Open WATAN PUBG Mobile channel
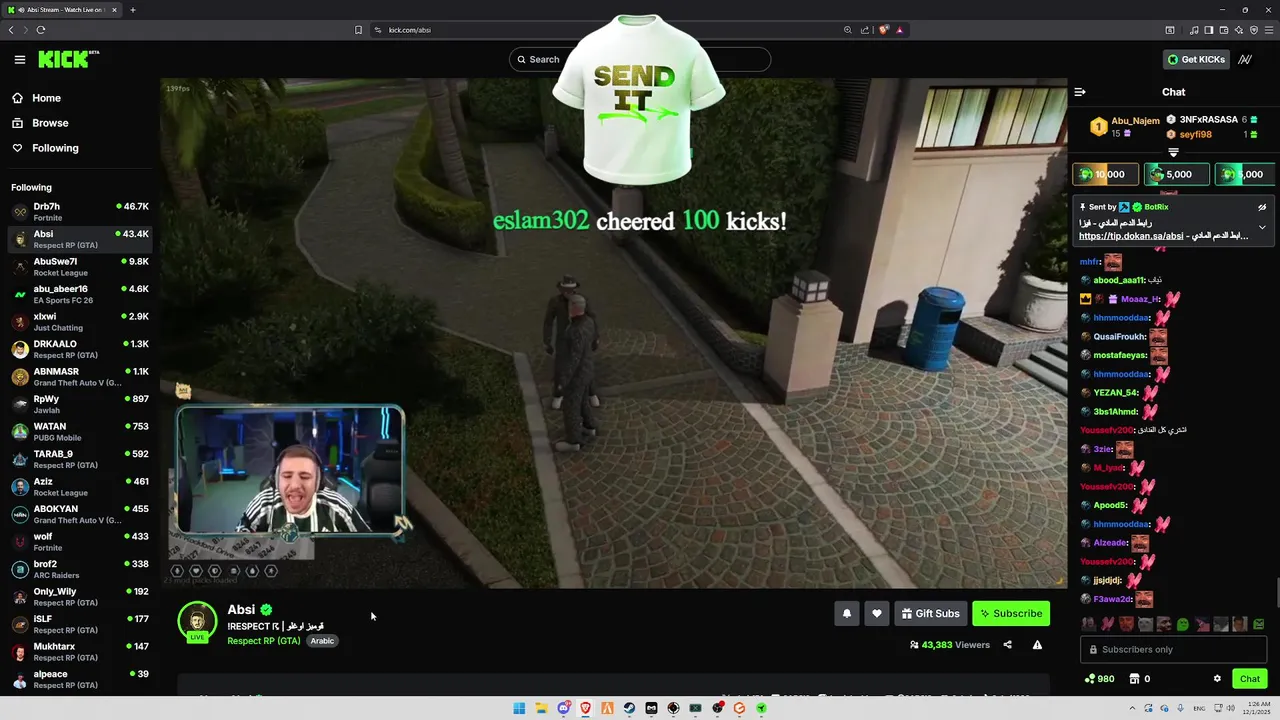The width and height of the screenshot is (1280, 720). tap(80, 432)
